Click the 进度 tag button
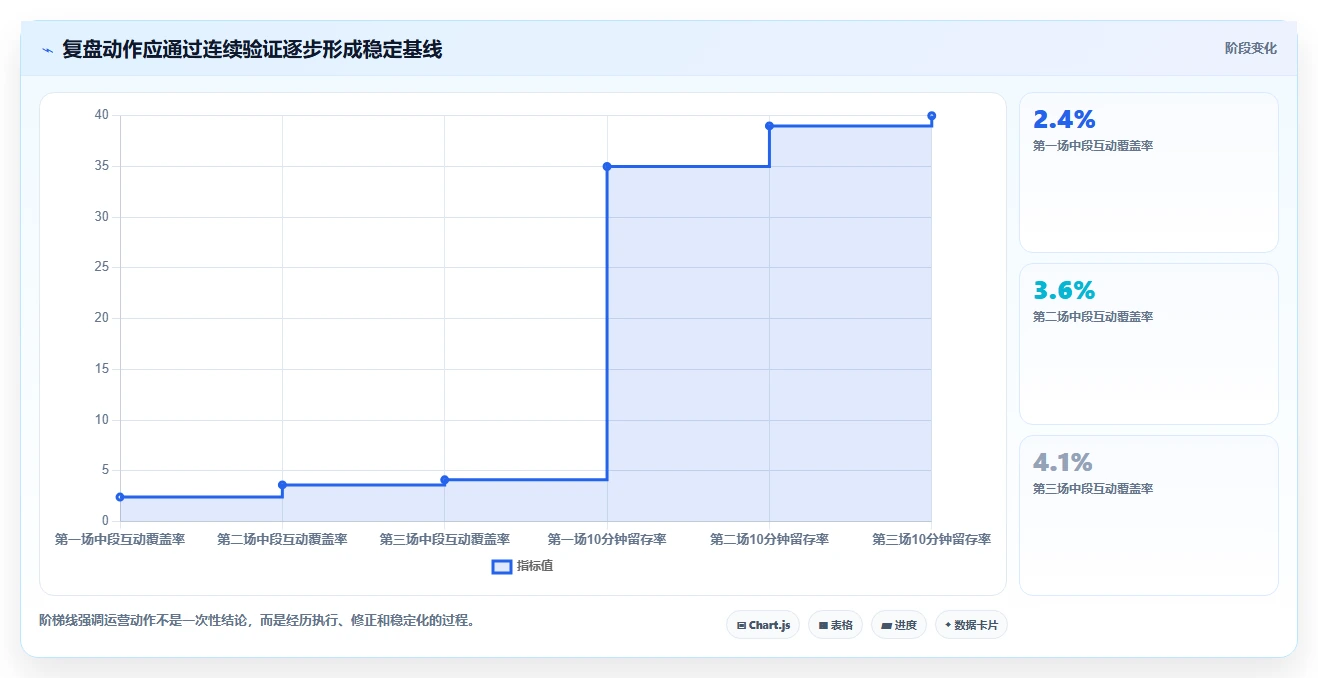Viewport: 1318px width, 678px height. [899, 625]
